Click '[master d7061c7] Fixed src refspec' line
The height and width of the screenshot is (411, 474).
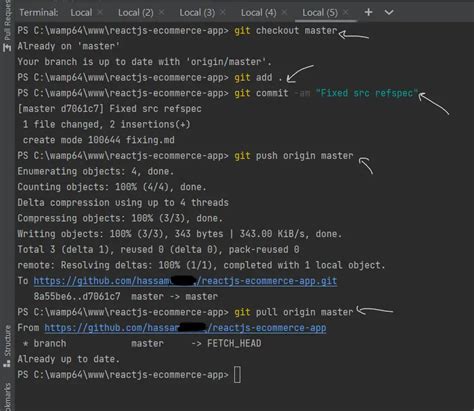click(110, 109)
